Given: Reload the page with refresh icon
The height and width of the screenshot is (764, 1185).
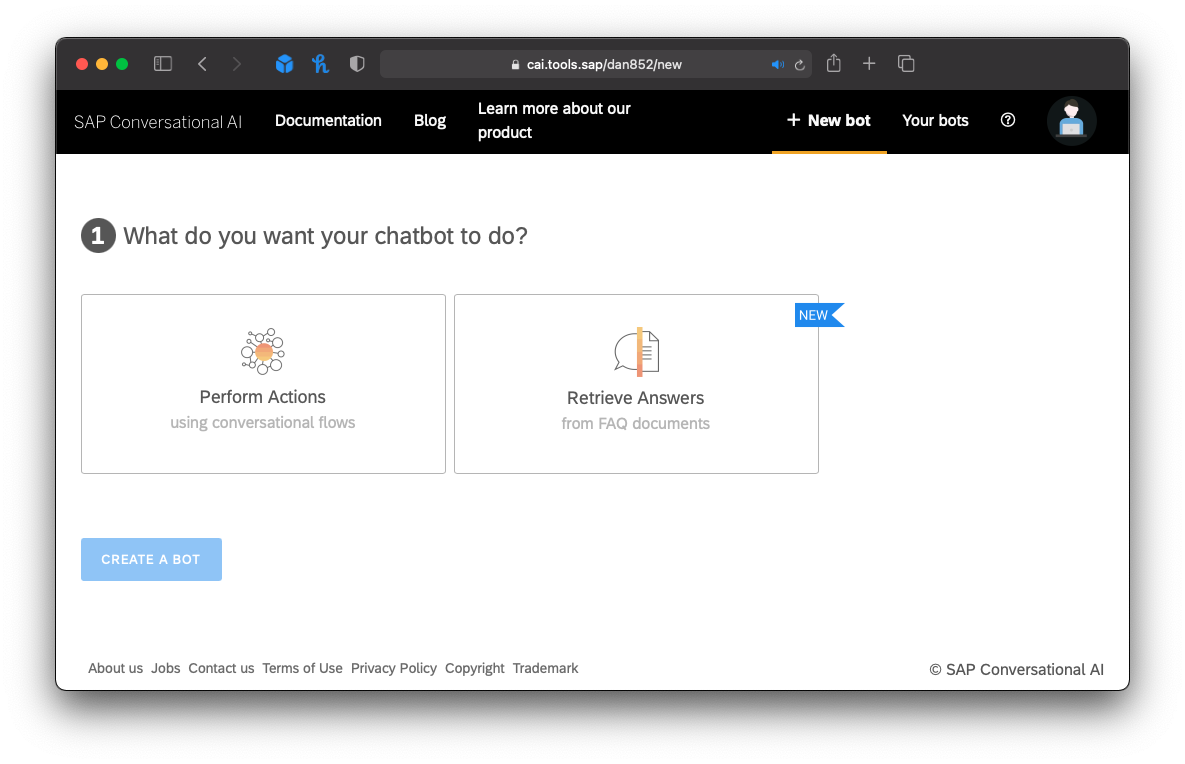Looking at the screenshot, I should (800, 65).
